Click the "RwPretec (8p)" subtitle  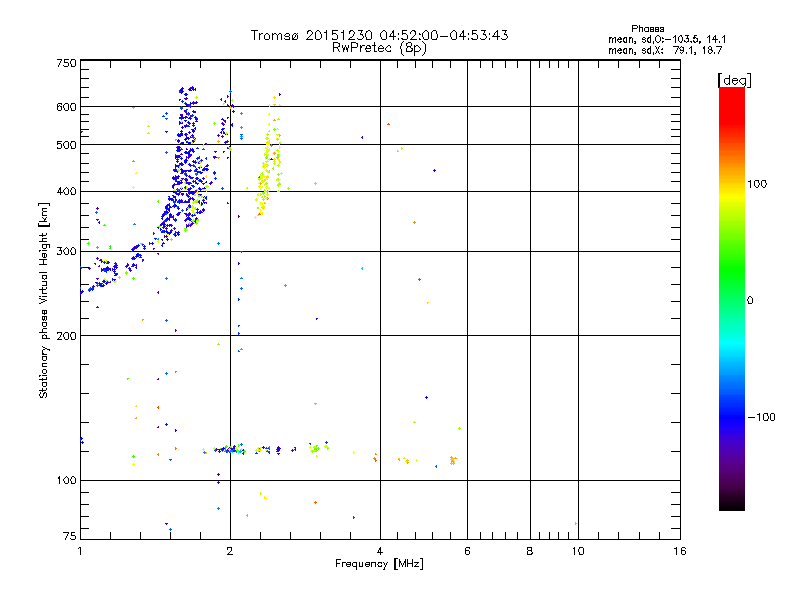pyautogui.click(x=379, y=48)
